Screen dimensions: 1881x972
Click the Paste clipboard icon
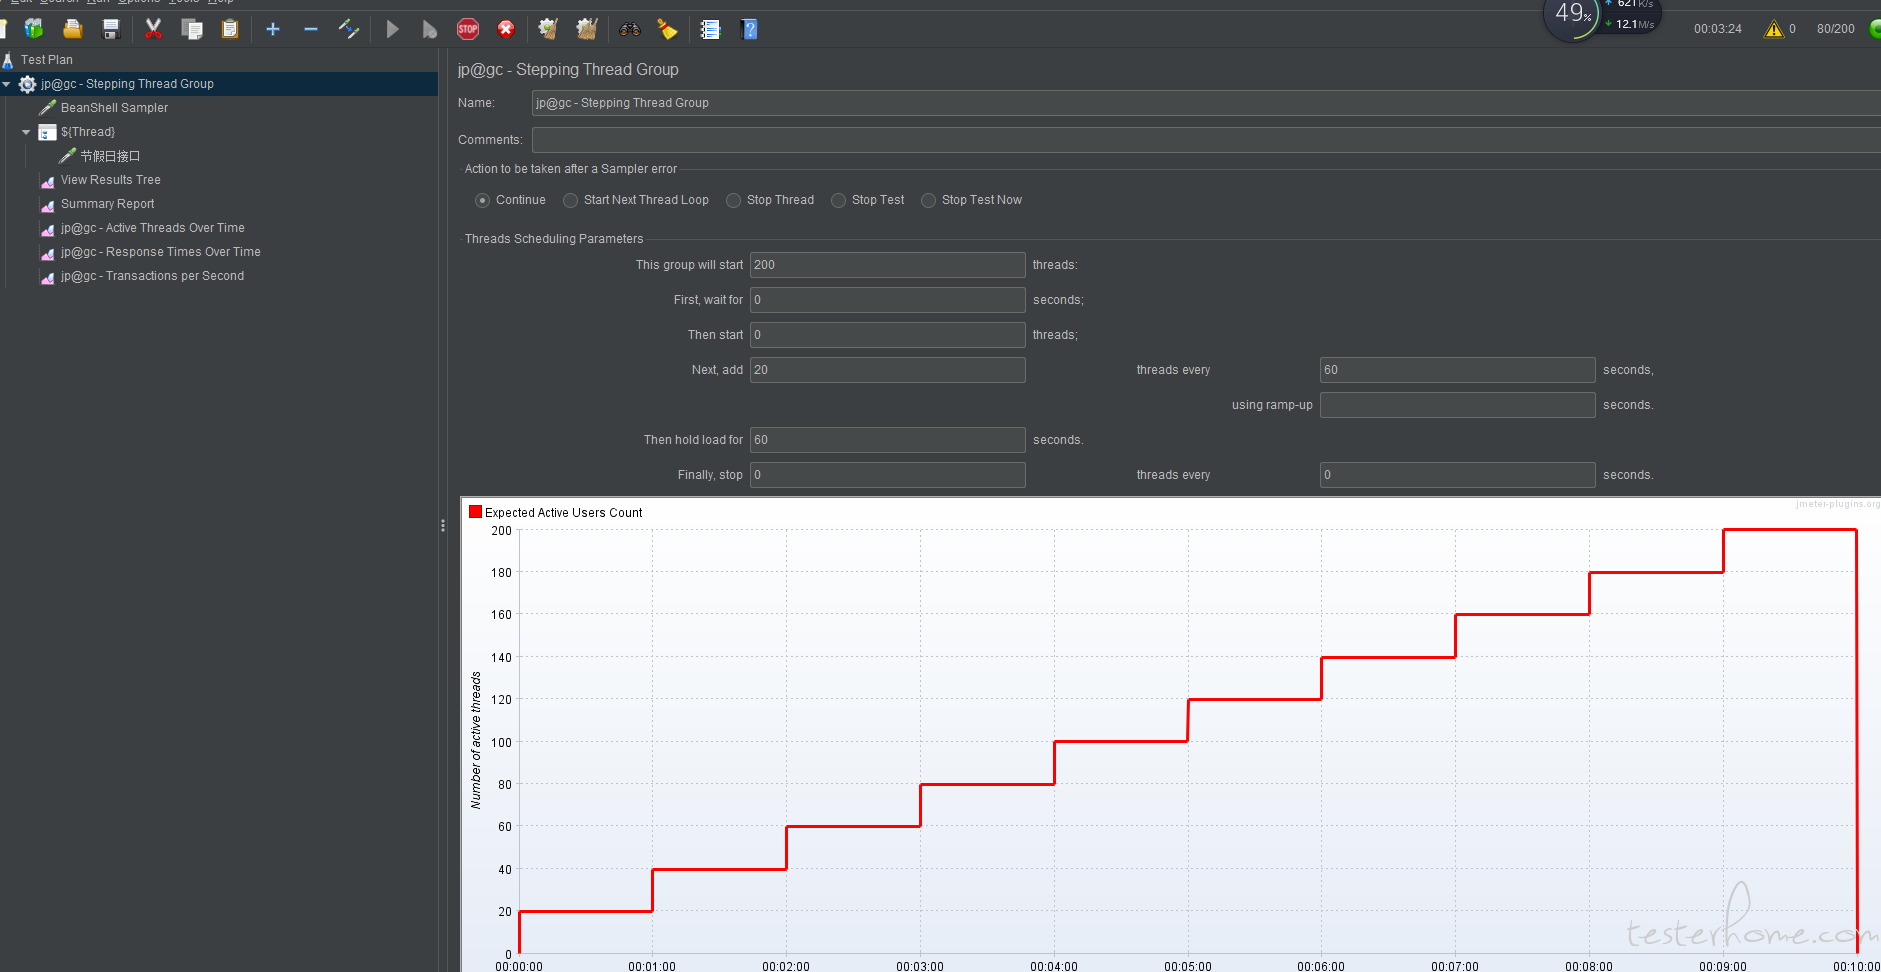click(230, 29)
